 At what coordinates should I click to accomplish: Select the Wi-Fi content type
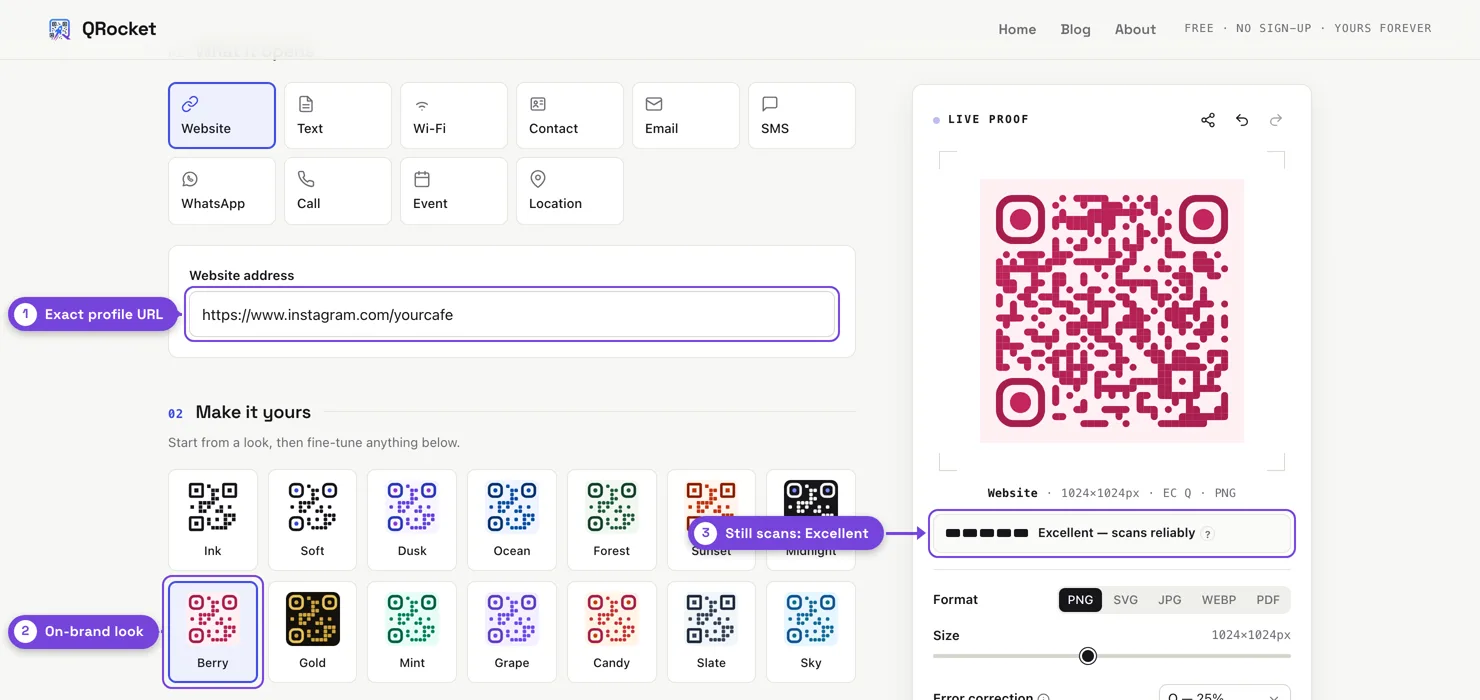pos(454,116)
